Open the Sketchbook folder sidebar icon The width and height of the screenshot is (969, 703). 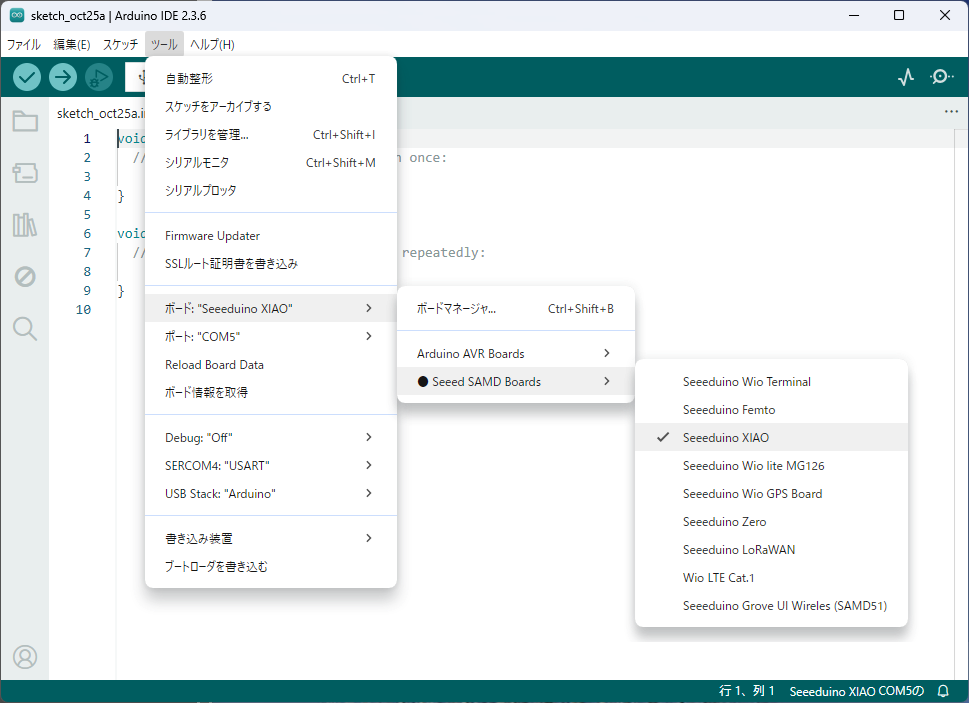(25, 122)
